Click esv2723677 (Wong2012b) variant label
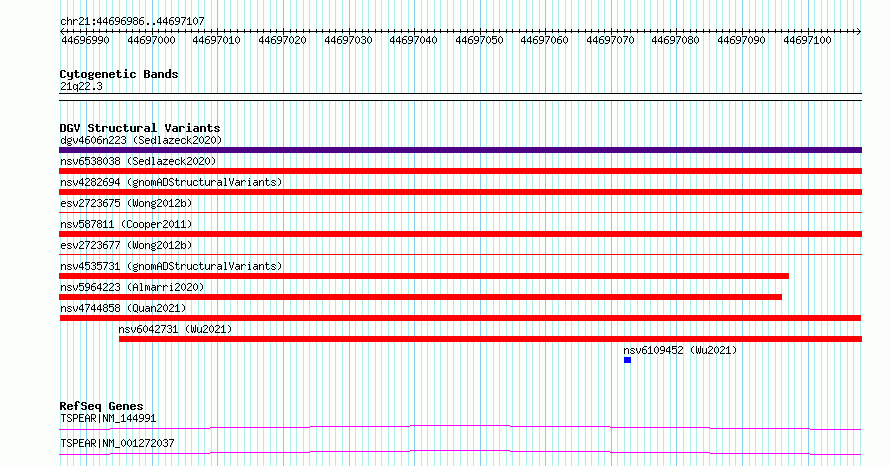Viewport: 890px width, 466px height. click(126, 245)
